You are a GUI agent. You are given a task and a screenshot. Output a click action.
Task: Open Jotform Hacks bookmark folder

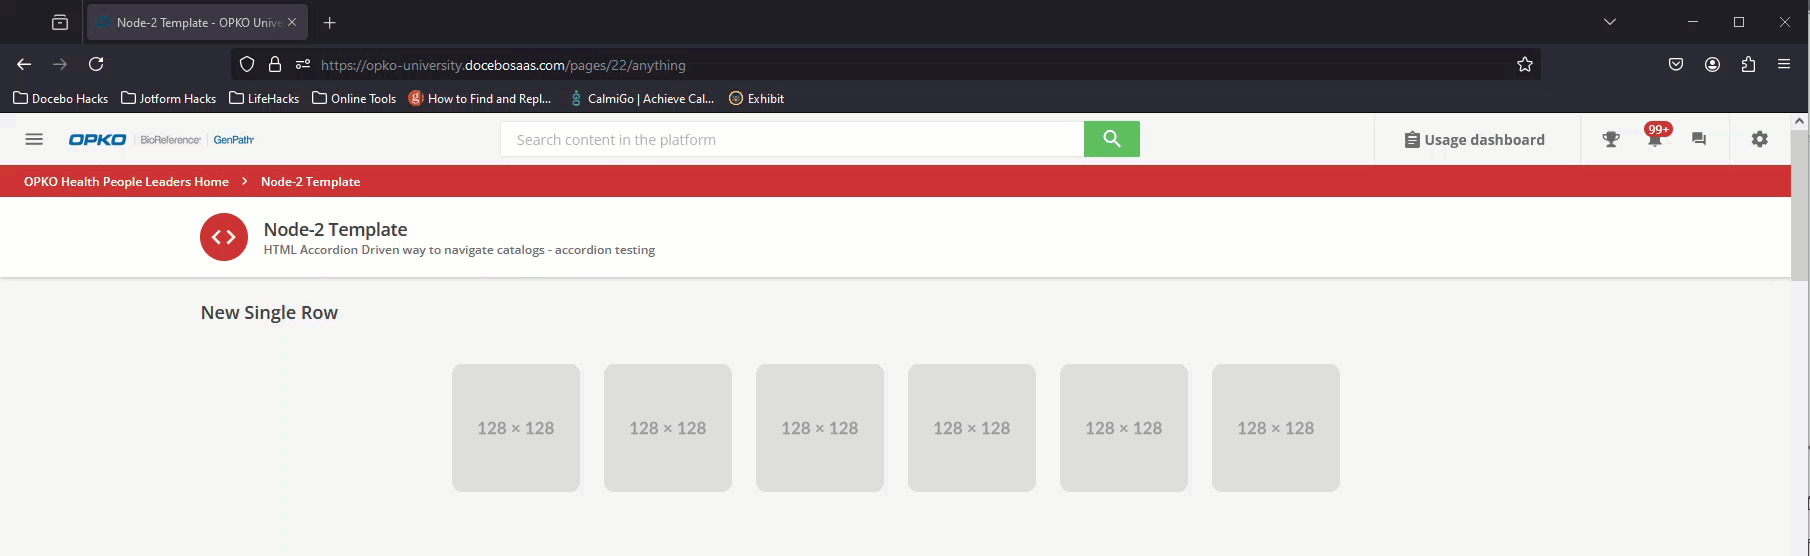168,98
